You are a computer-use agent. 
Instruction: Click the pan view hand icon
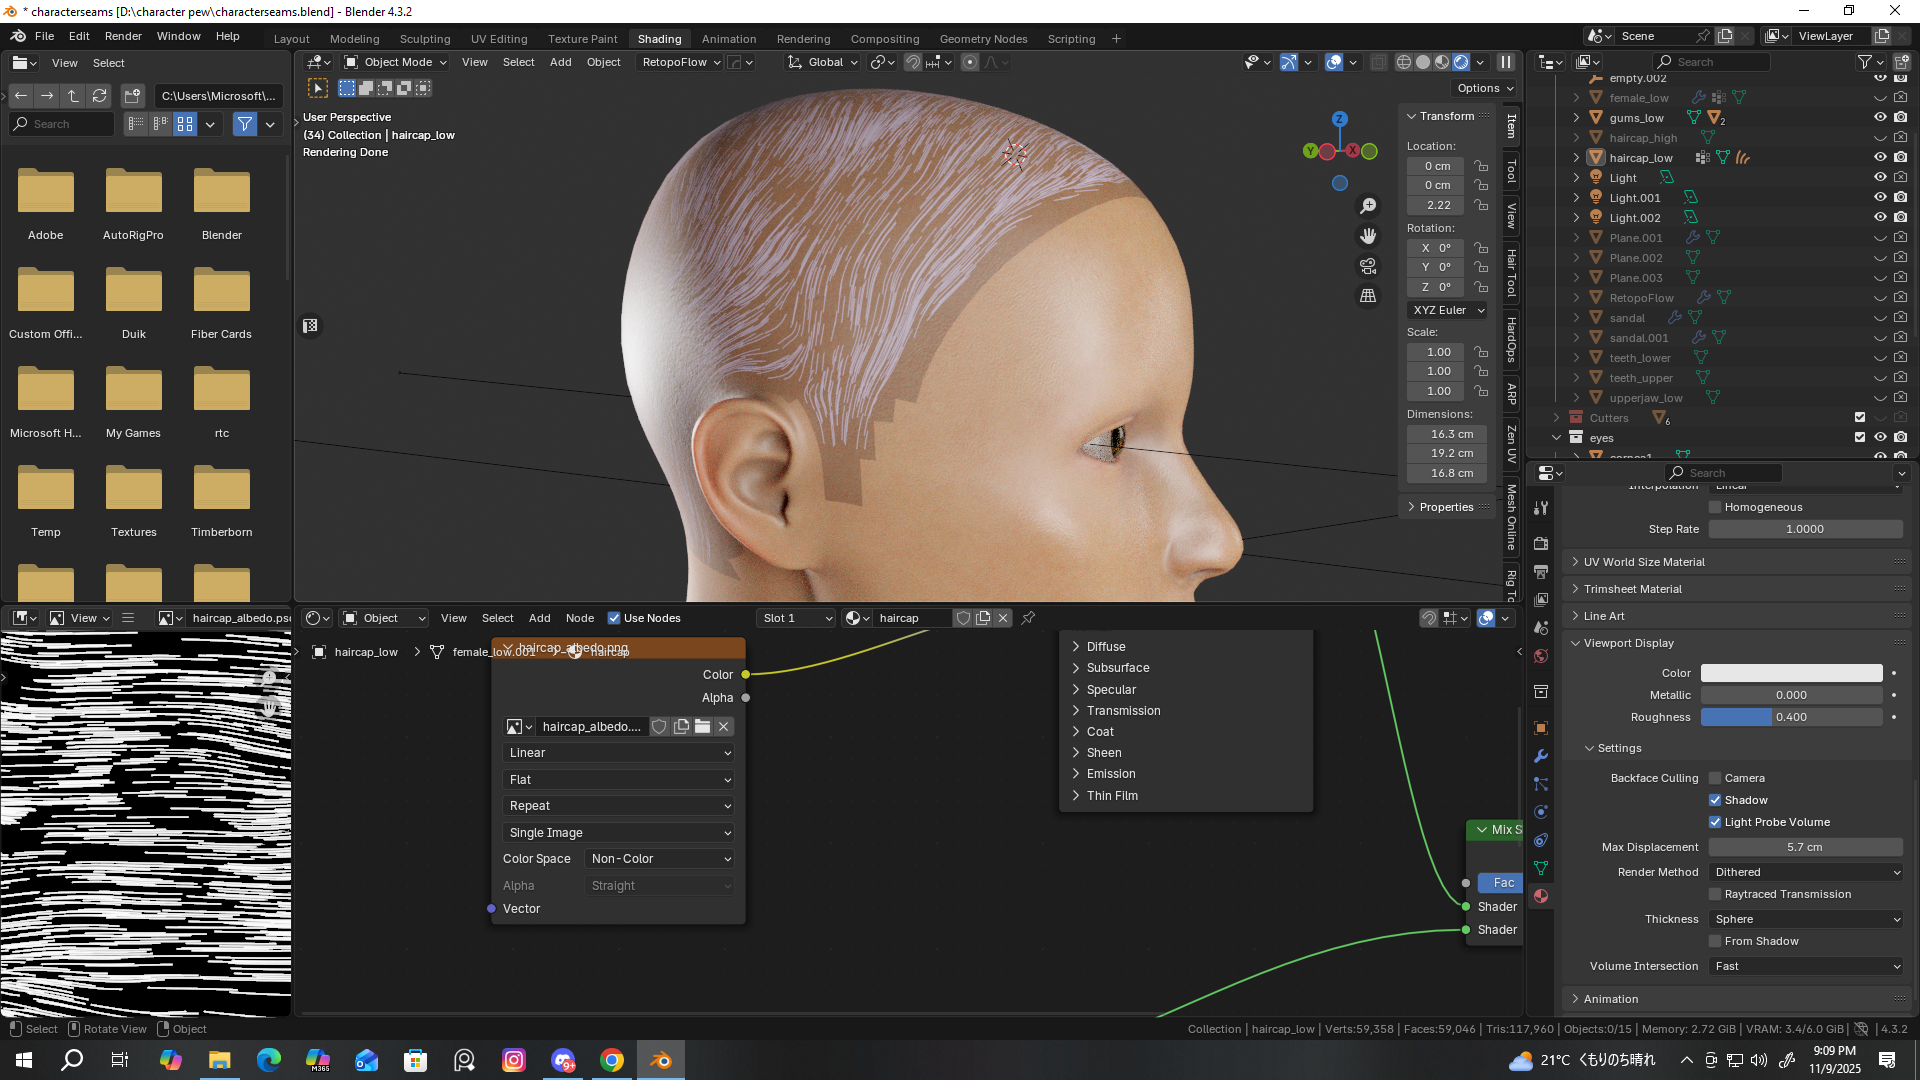[x=1368, y=236]
